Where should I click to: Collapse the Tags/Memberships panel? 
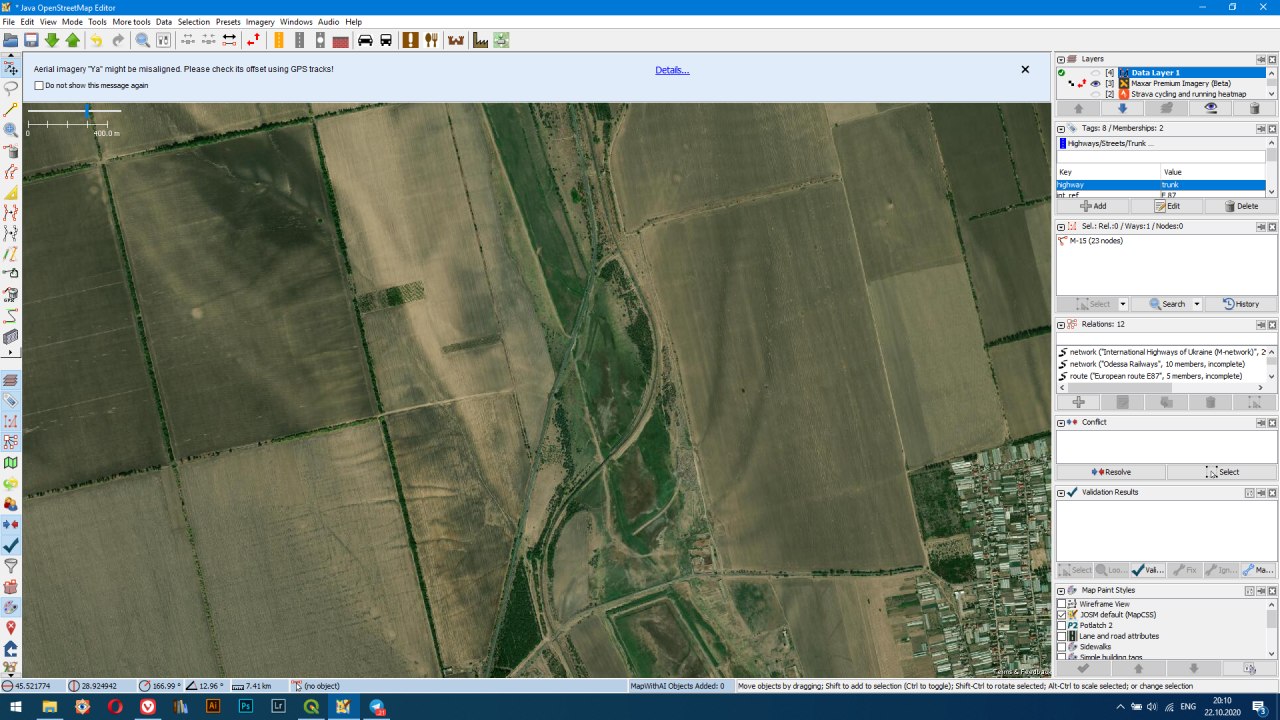pyautogui.click(x=1061, y=128)
